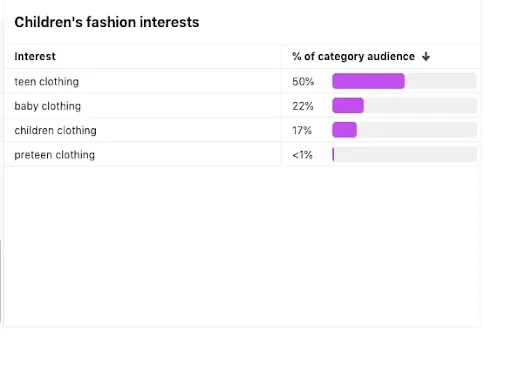The height and width of the screenshot is (379, 512).
Task: Click the gray track of preteen clothing bar
Action: pos(406,154)
